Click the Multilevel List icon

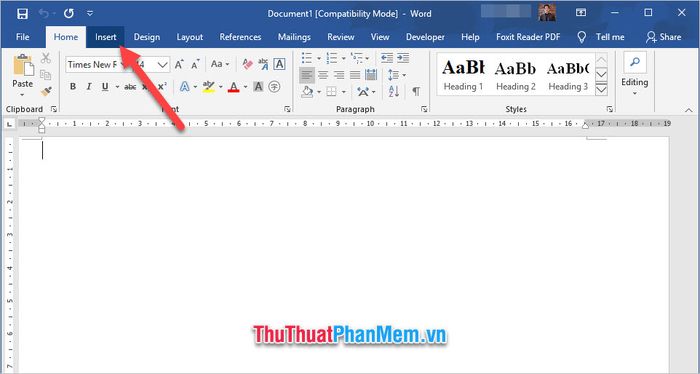357,58
